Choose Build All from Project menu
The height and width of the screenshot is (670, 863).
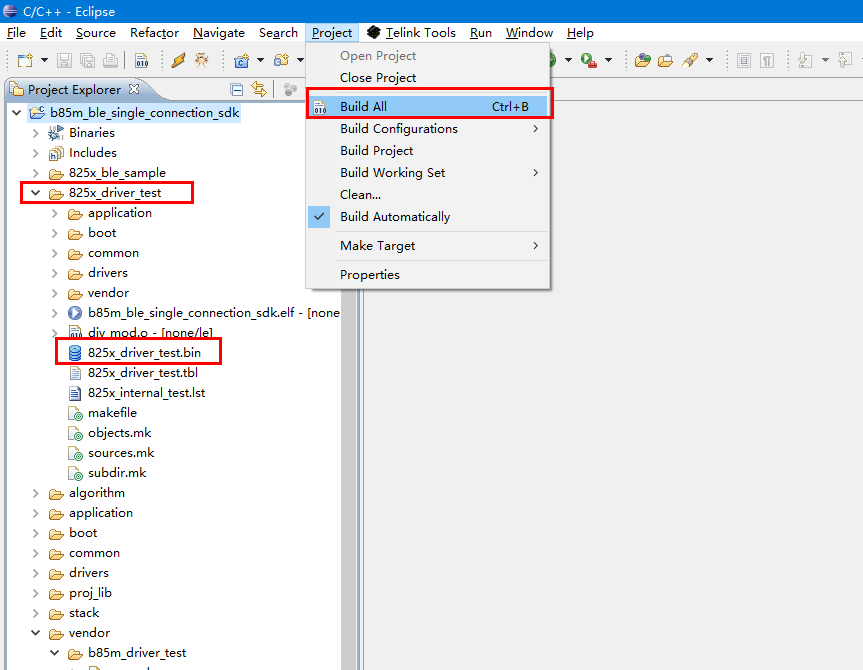(x=428, y=106)
